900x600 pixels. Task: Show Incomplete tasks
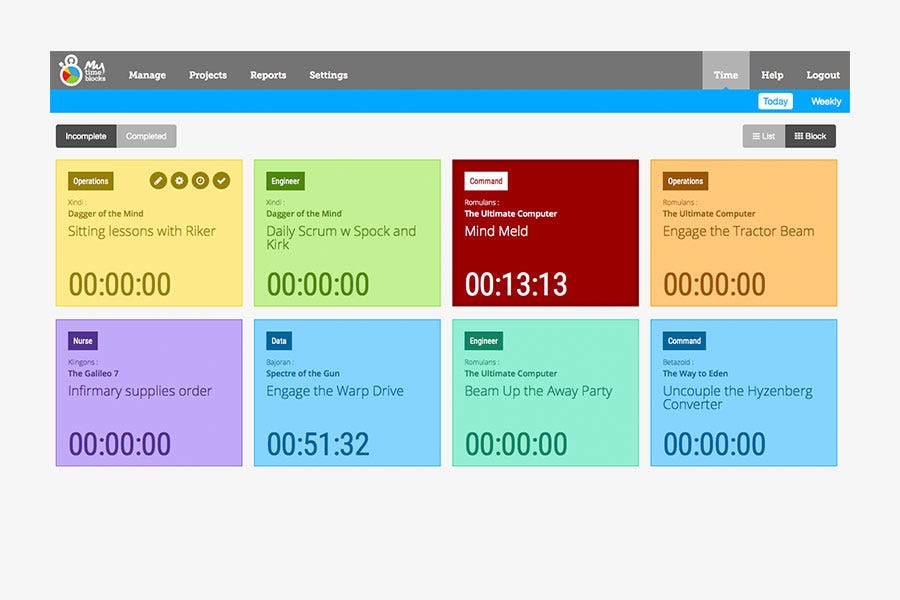click(x=85, y=136)
